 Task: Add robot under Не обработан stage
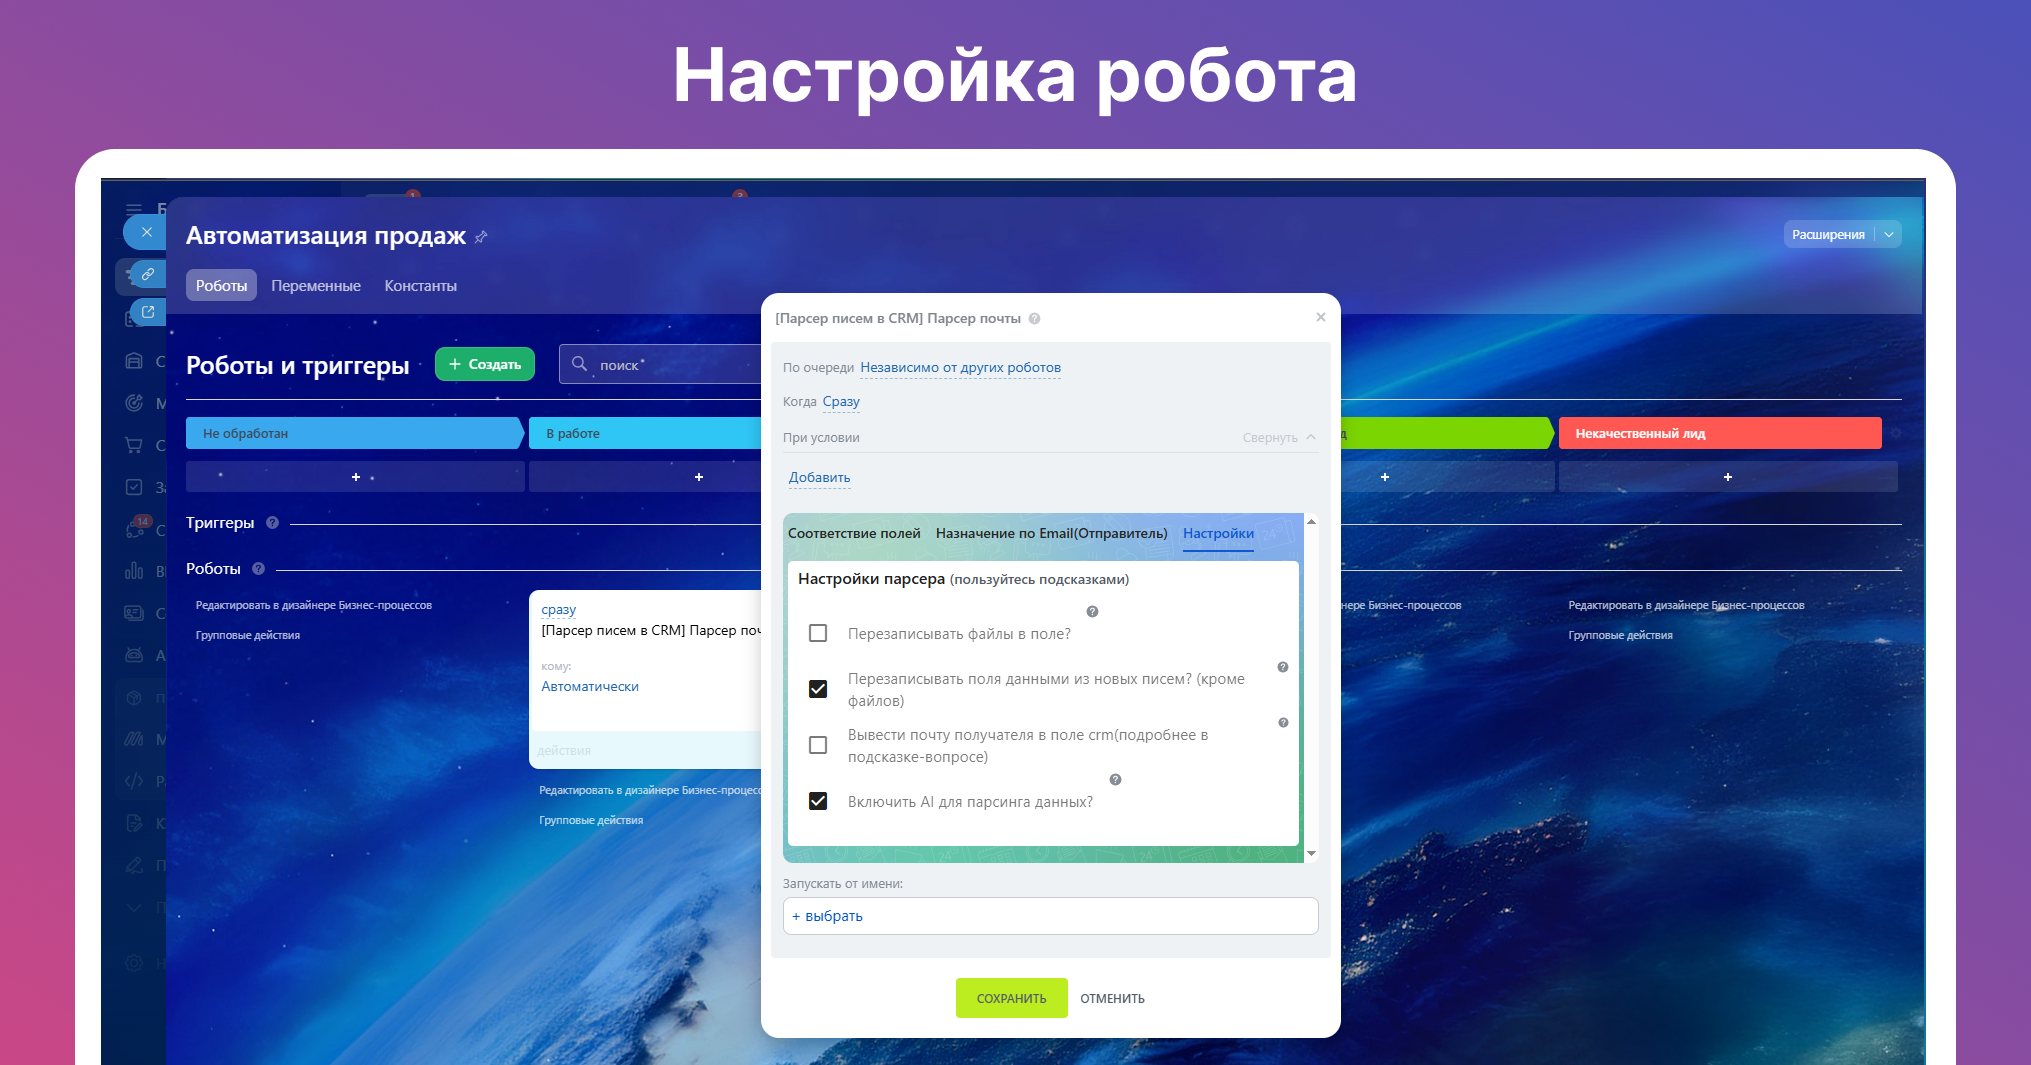[355, 477]
